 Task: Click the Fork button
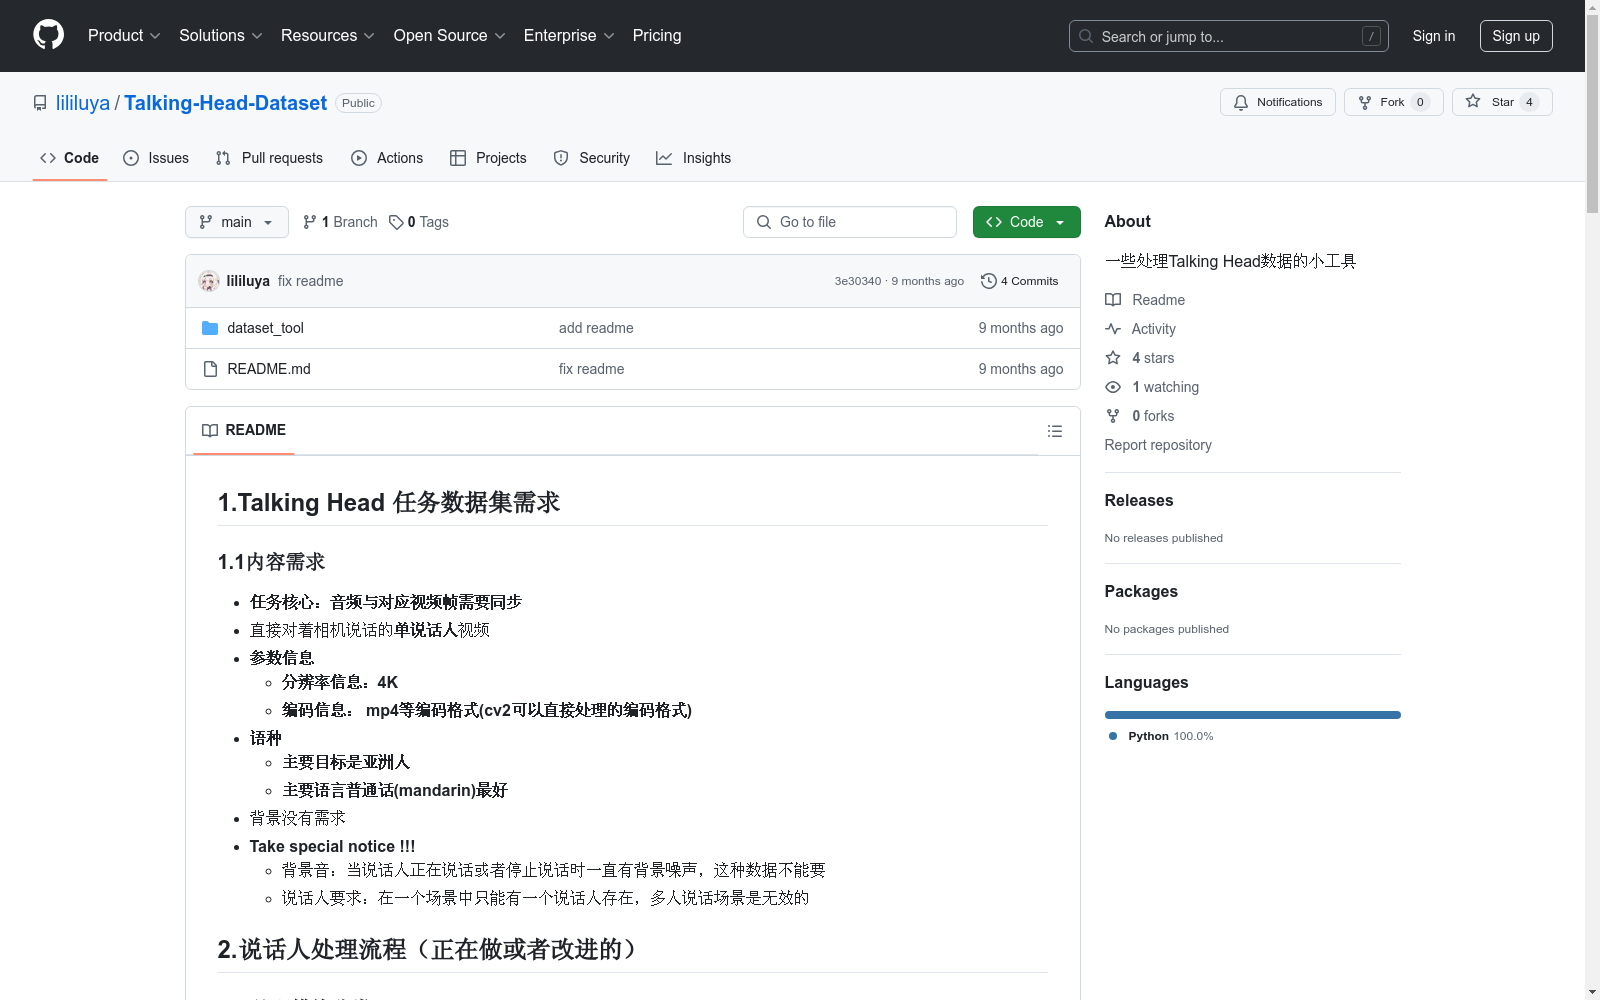pyautogui.click(x=1393, y=102)
